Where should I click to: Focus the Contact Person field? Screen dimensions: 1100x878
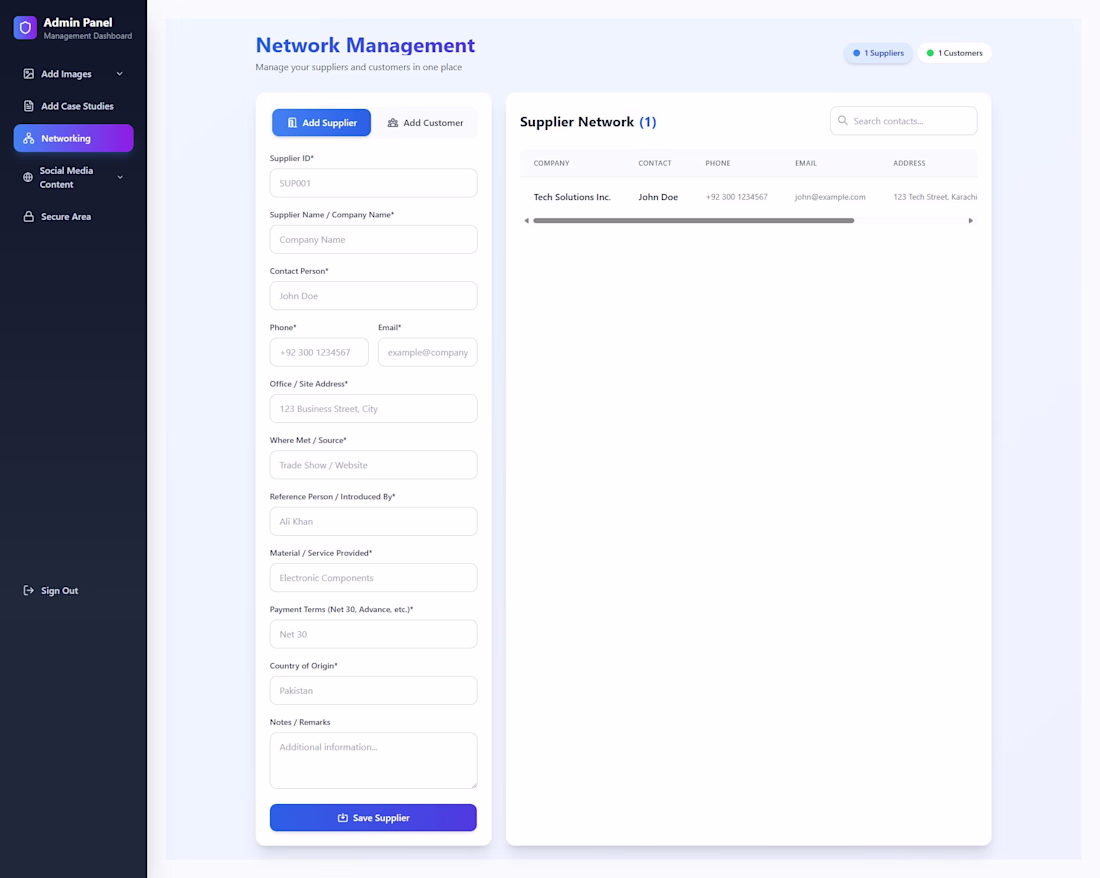373,296
